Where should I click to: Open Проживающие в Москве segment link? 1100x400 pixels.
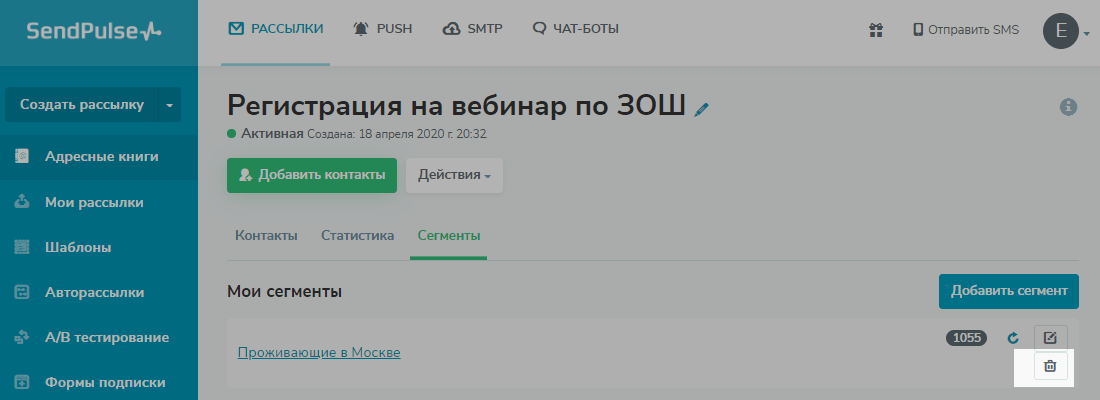click(319, 352)
